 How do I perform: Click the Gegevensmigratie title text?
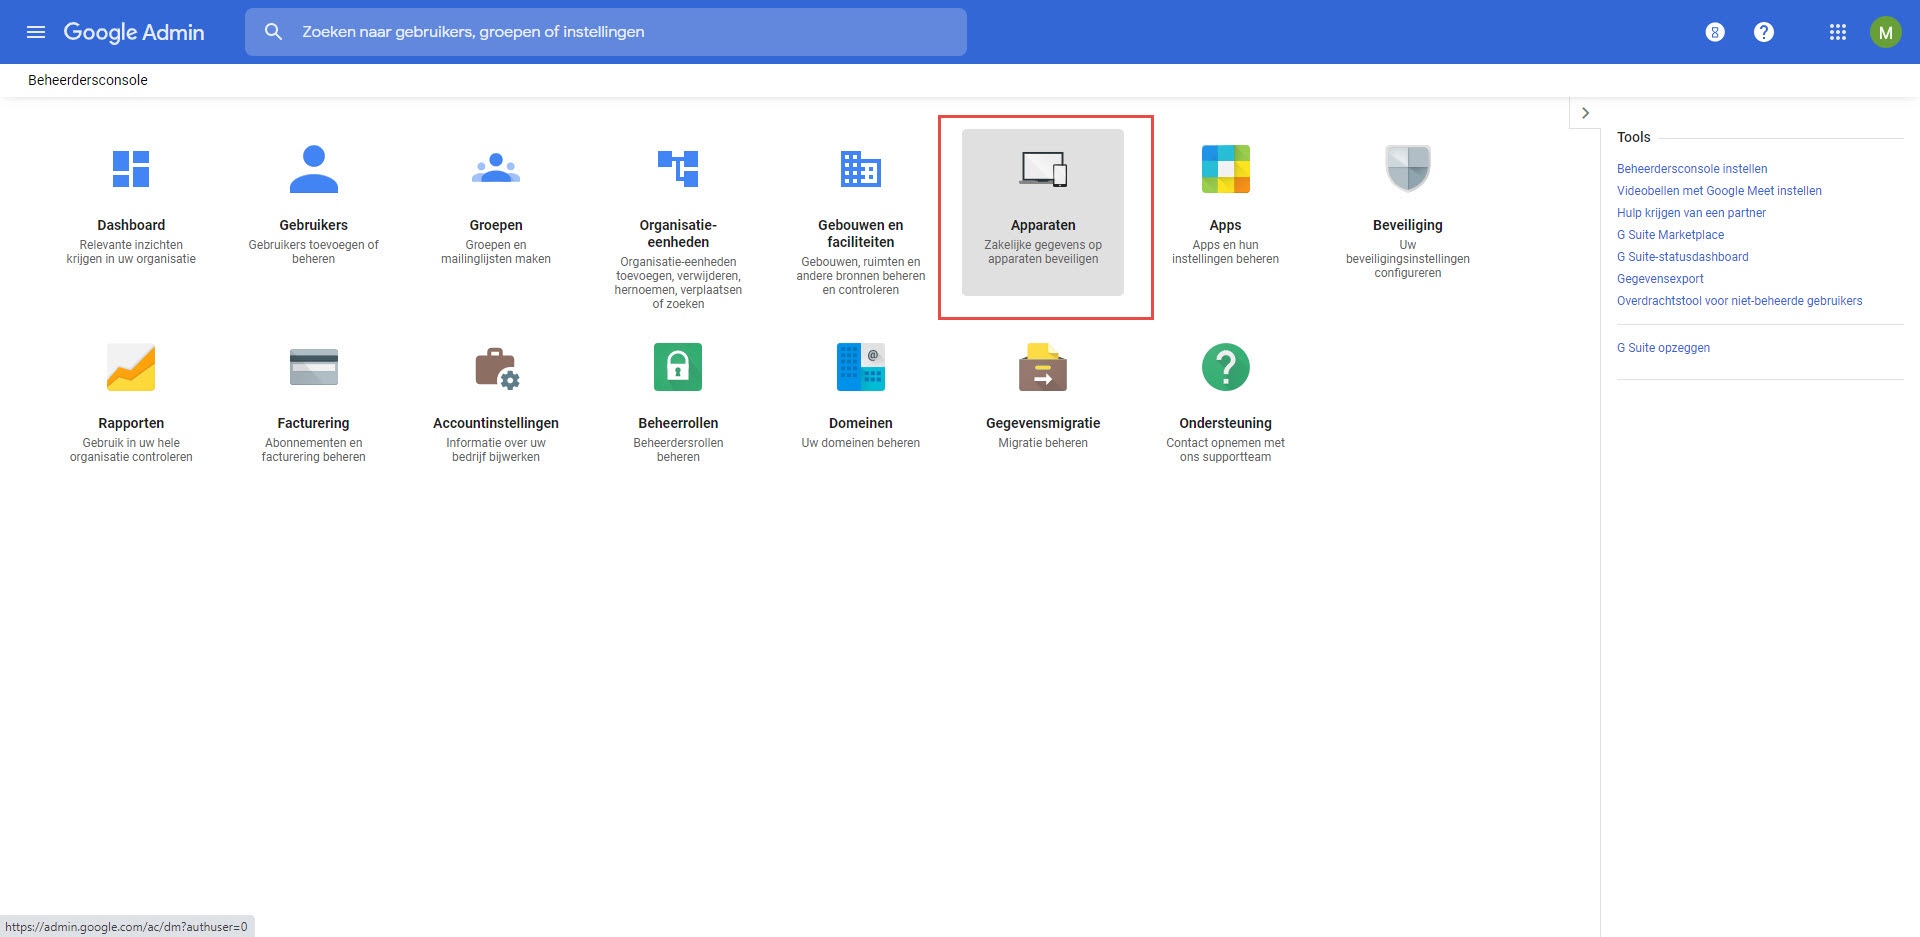click(1043, 423)
